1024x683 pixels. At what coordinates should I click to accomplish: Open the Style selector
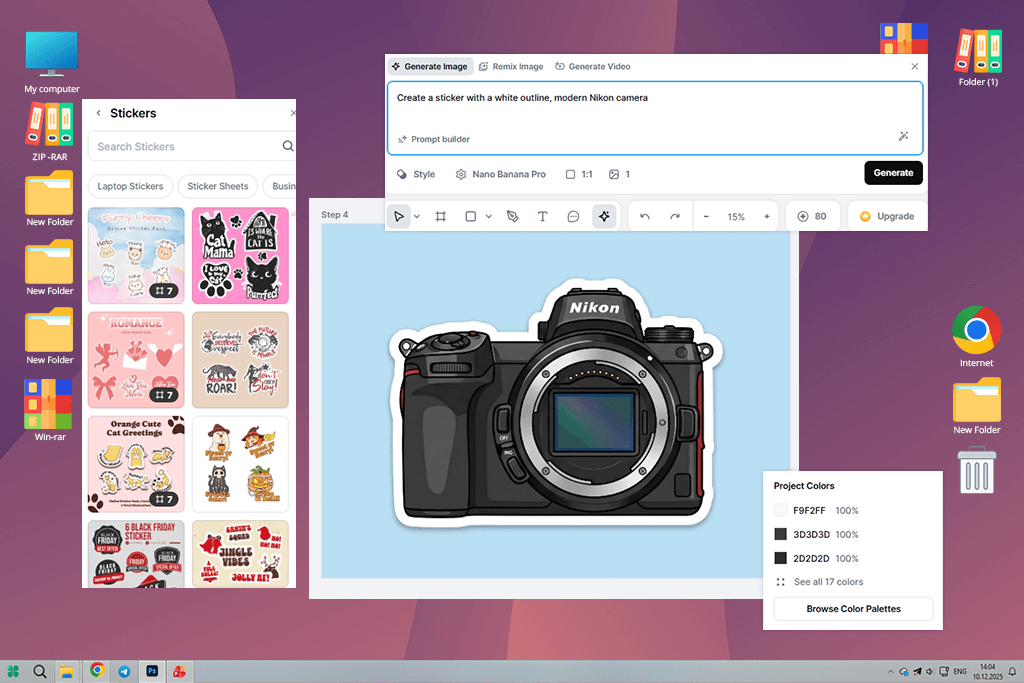click(x=416, y=174)
